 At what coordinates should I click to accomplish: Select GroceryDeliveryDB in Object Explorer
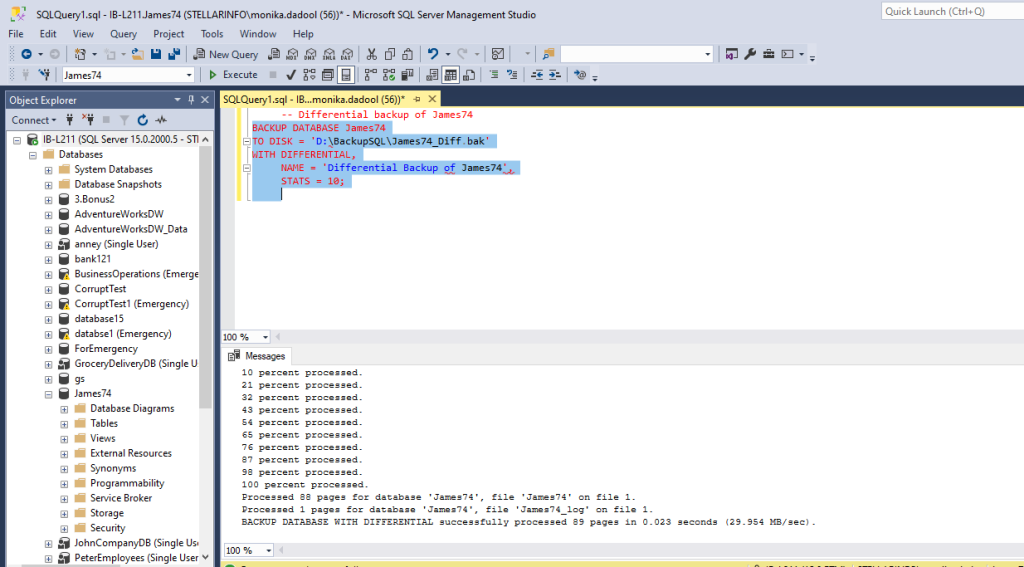(x=136, y=364)
